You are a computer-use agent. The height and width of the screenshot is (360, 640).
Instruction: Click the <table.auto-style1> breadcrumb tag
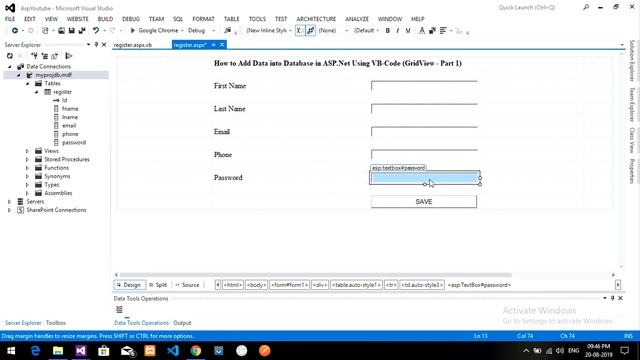tap(356, 285)
